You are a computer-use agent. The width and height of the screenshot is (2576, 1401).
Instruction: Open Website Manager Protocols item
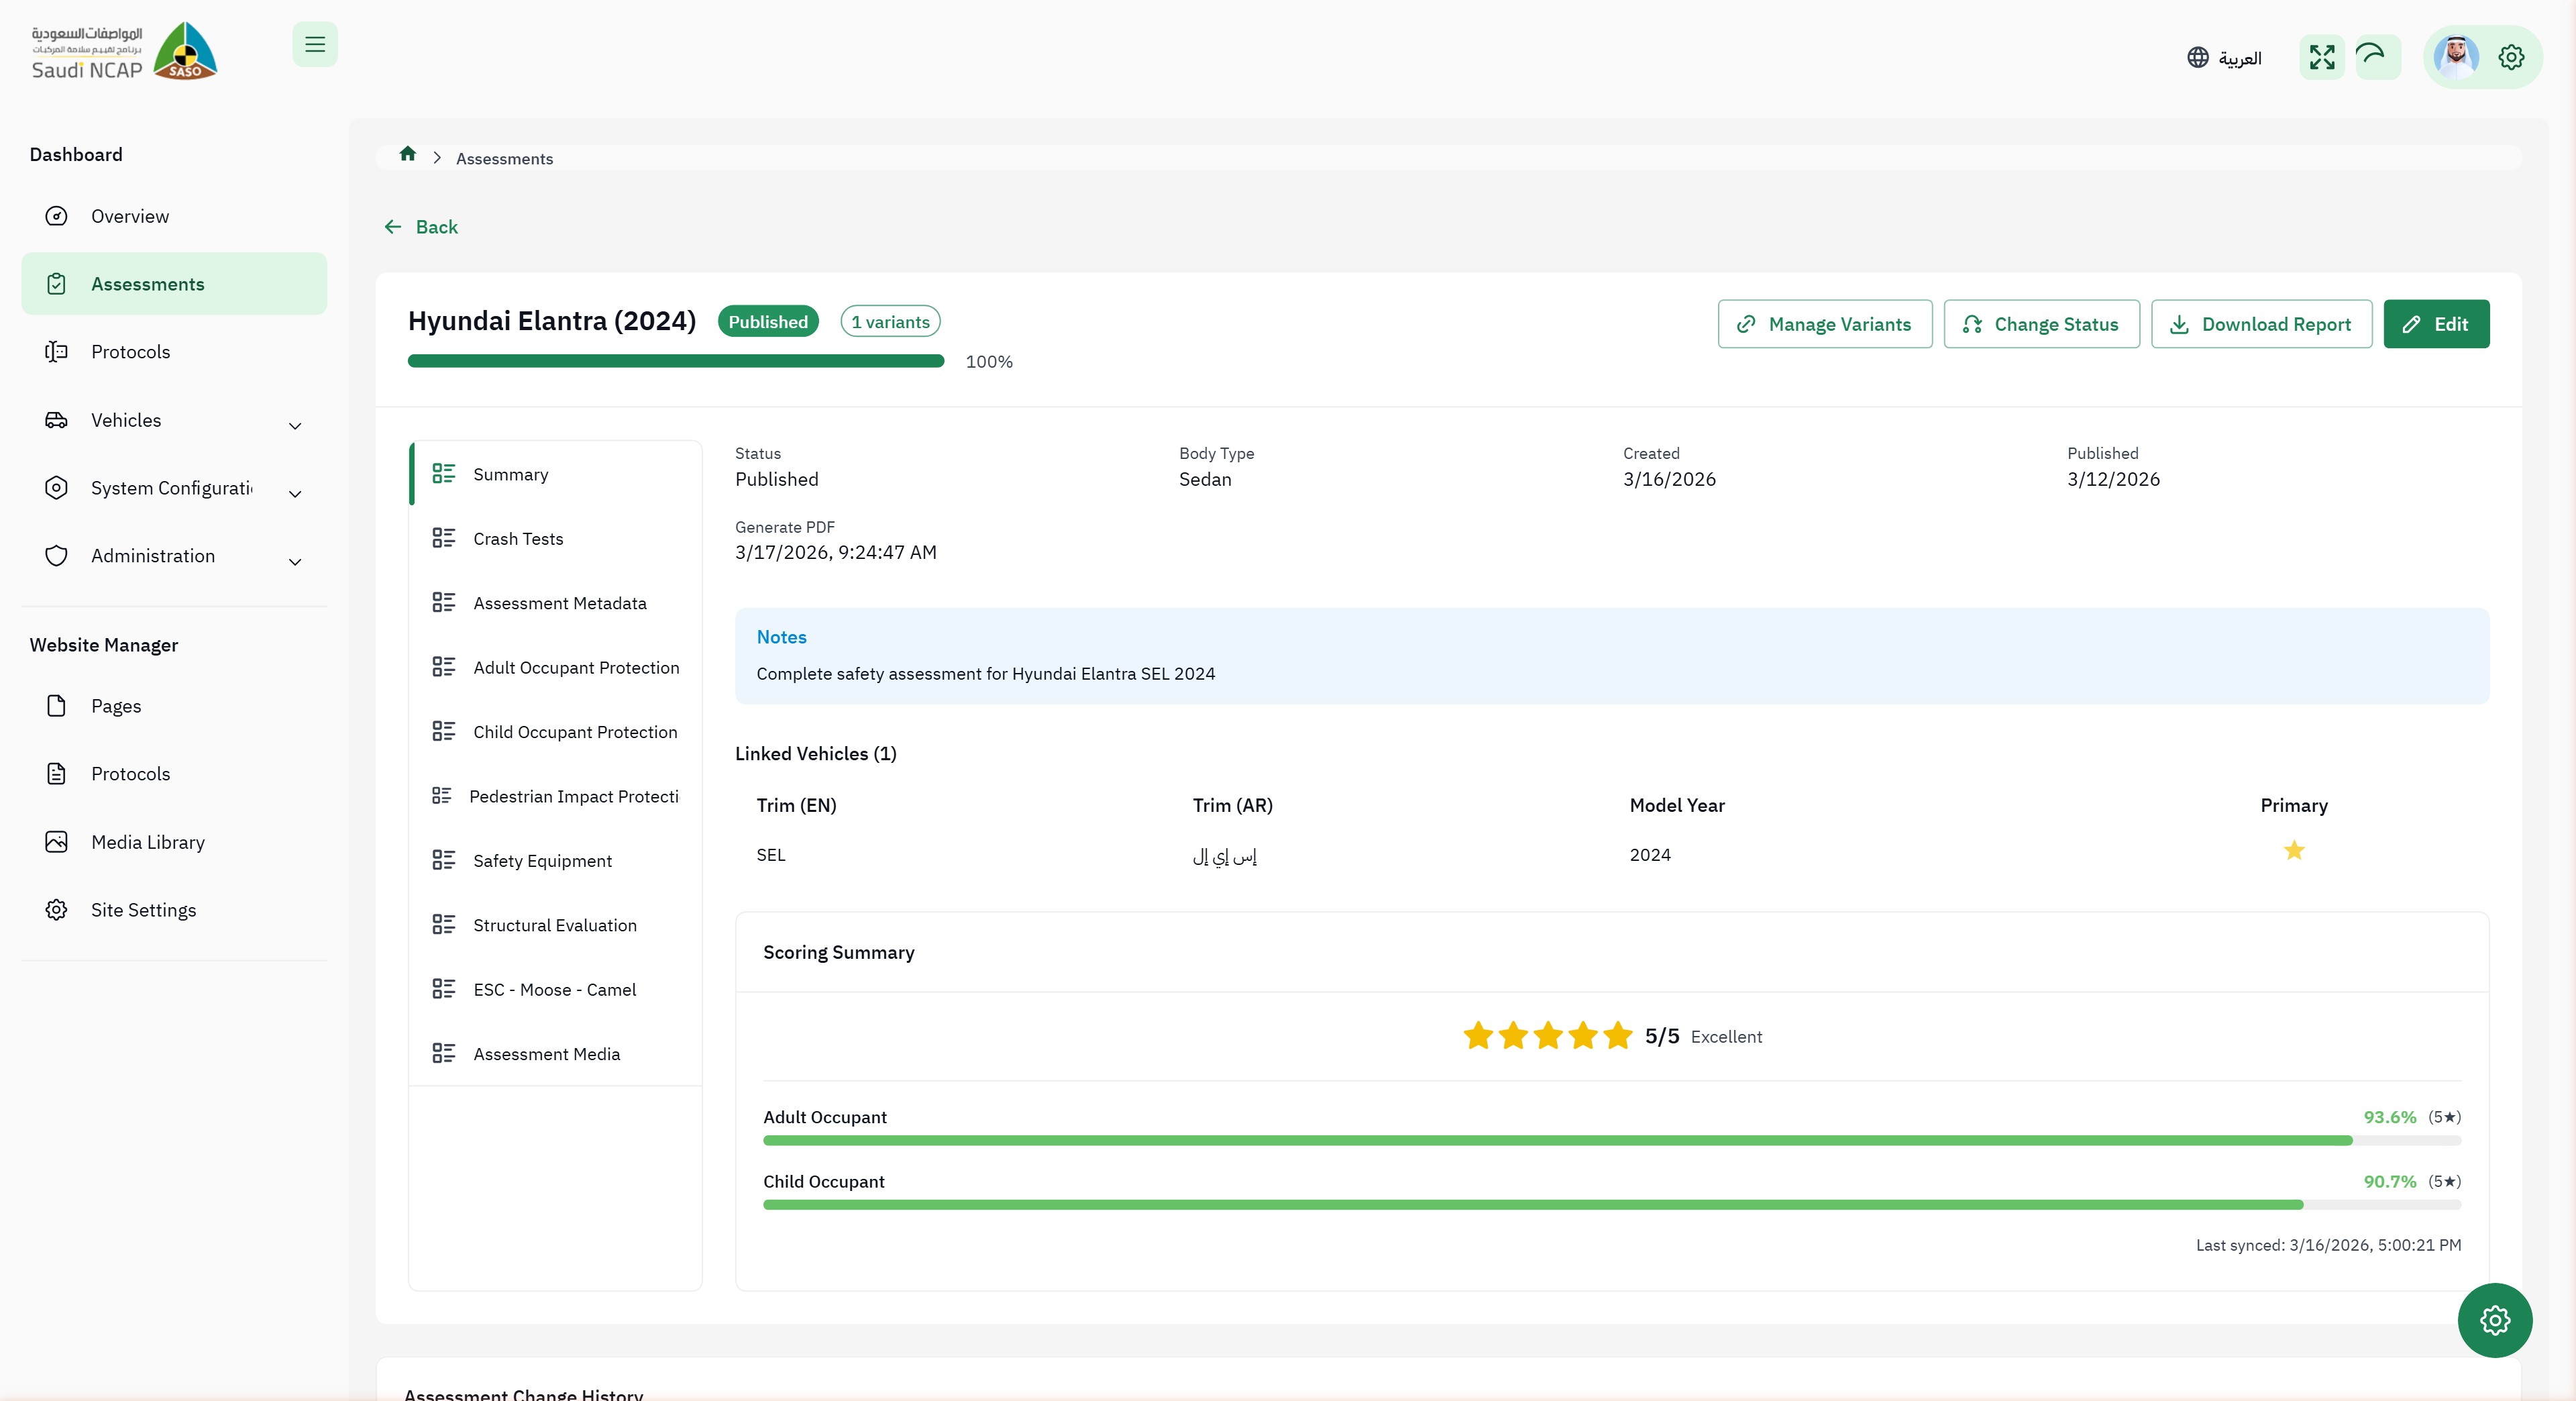coord(174,774)
